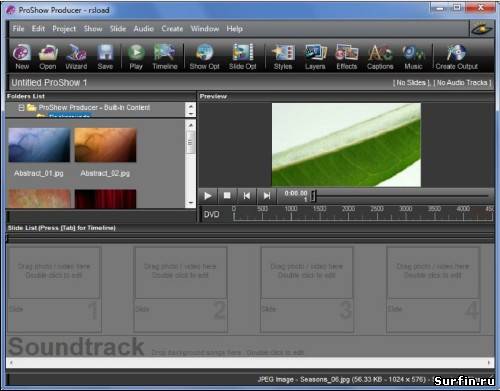Click the Create Output icon
This screenshot has height=391, width=500.
point(456,57)
